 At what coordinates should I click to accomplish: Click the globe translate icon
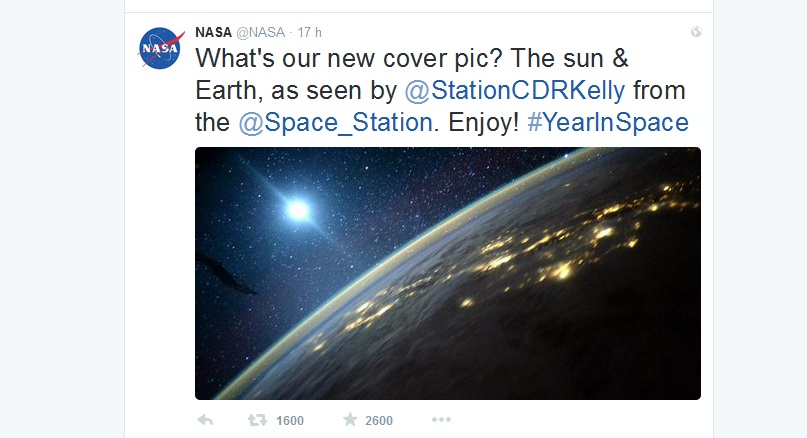pos(696,32)
